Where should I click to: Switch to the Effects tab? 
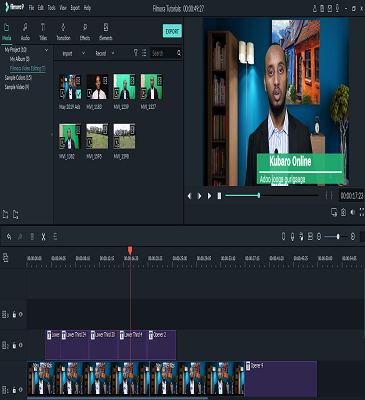[x=85, y=32]
